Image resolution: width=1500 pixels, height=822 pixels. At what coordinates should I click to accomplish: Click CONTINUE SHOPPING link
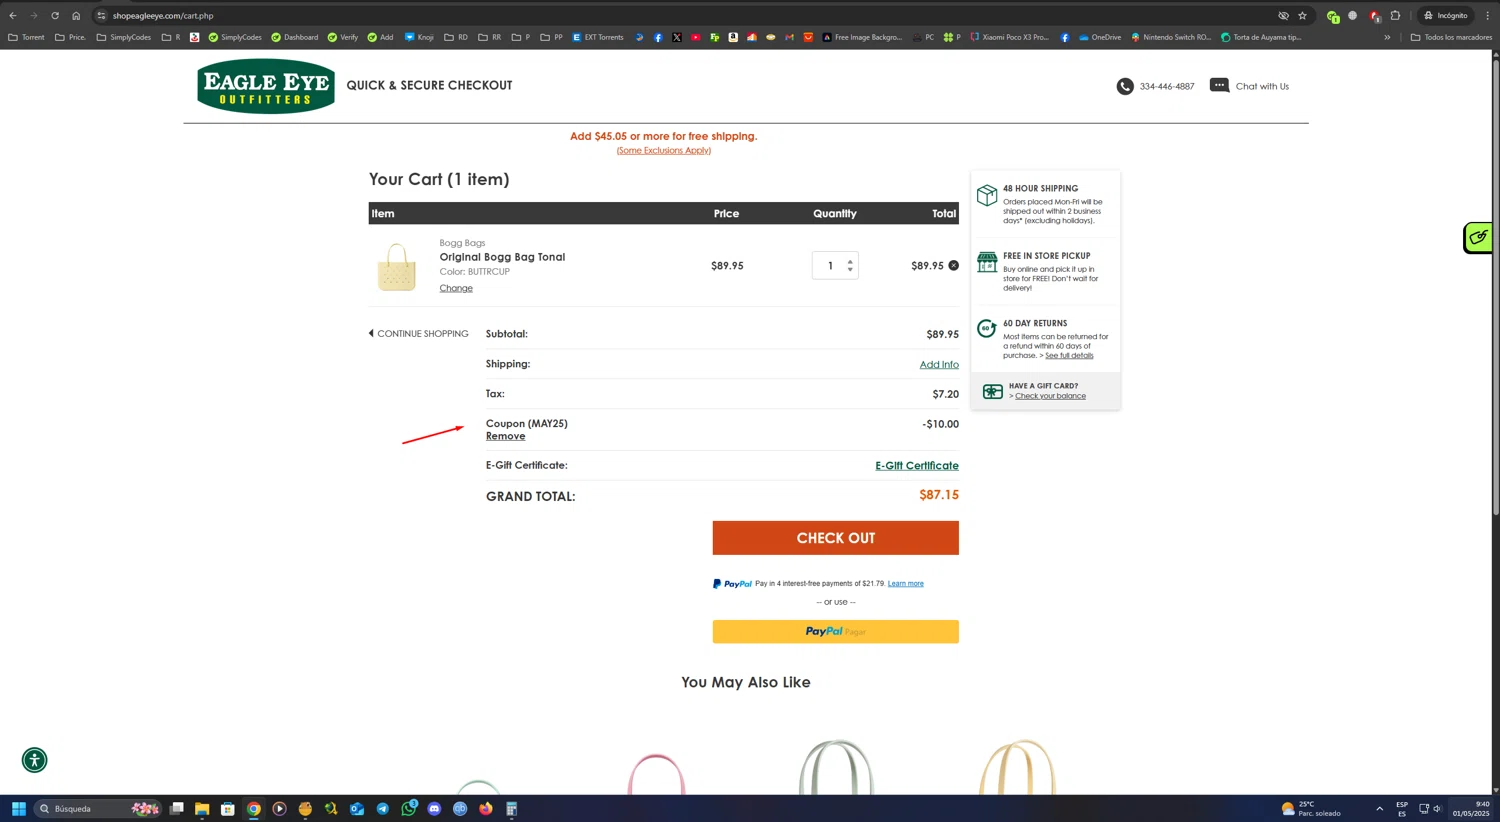click(x=418, y=334)
